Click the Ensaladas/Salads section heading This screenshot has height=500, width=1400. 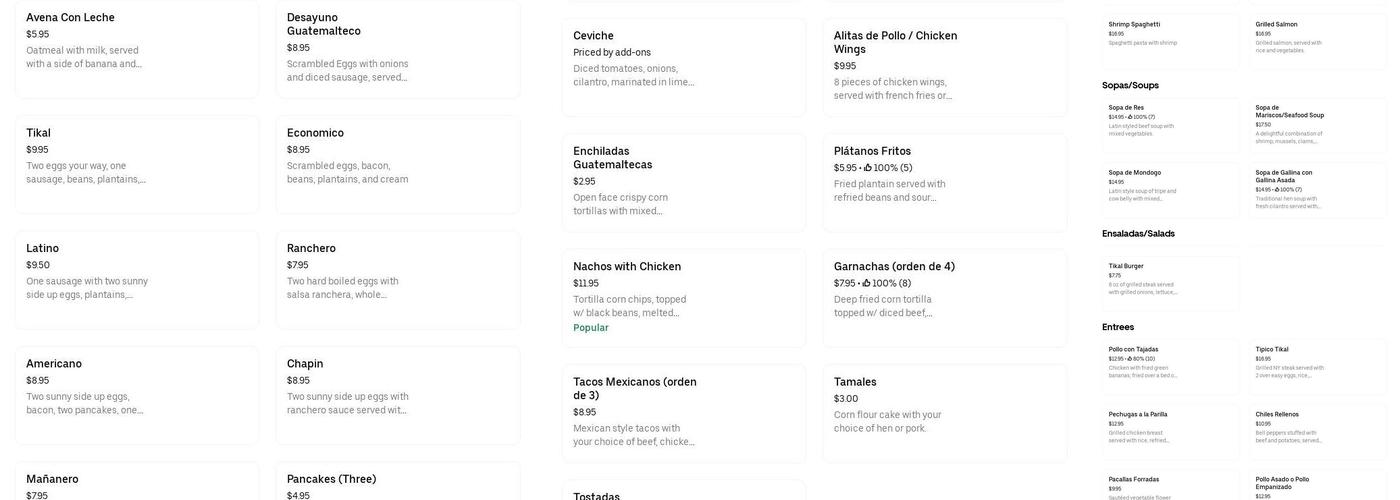click(x=1138, y=234)
